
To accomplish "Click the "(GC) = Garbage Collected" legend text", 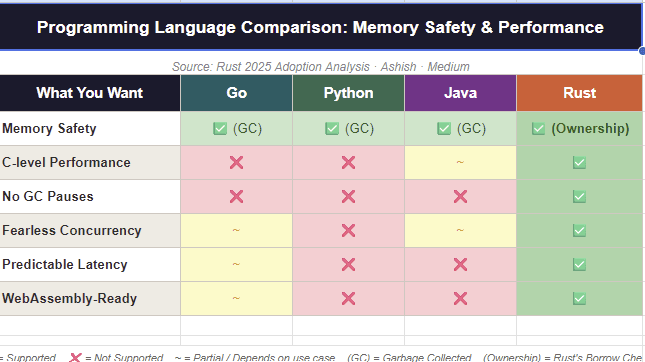I will [x=409, y=357].
